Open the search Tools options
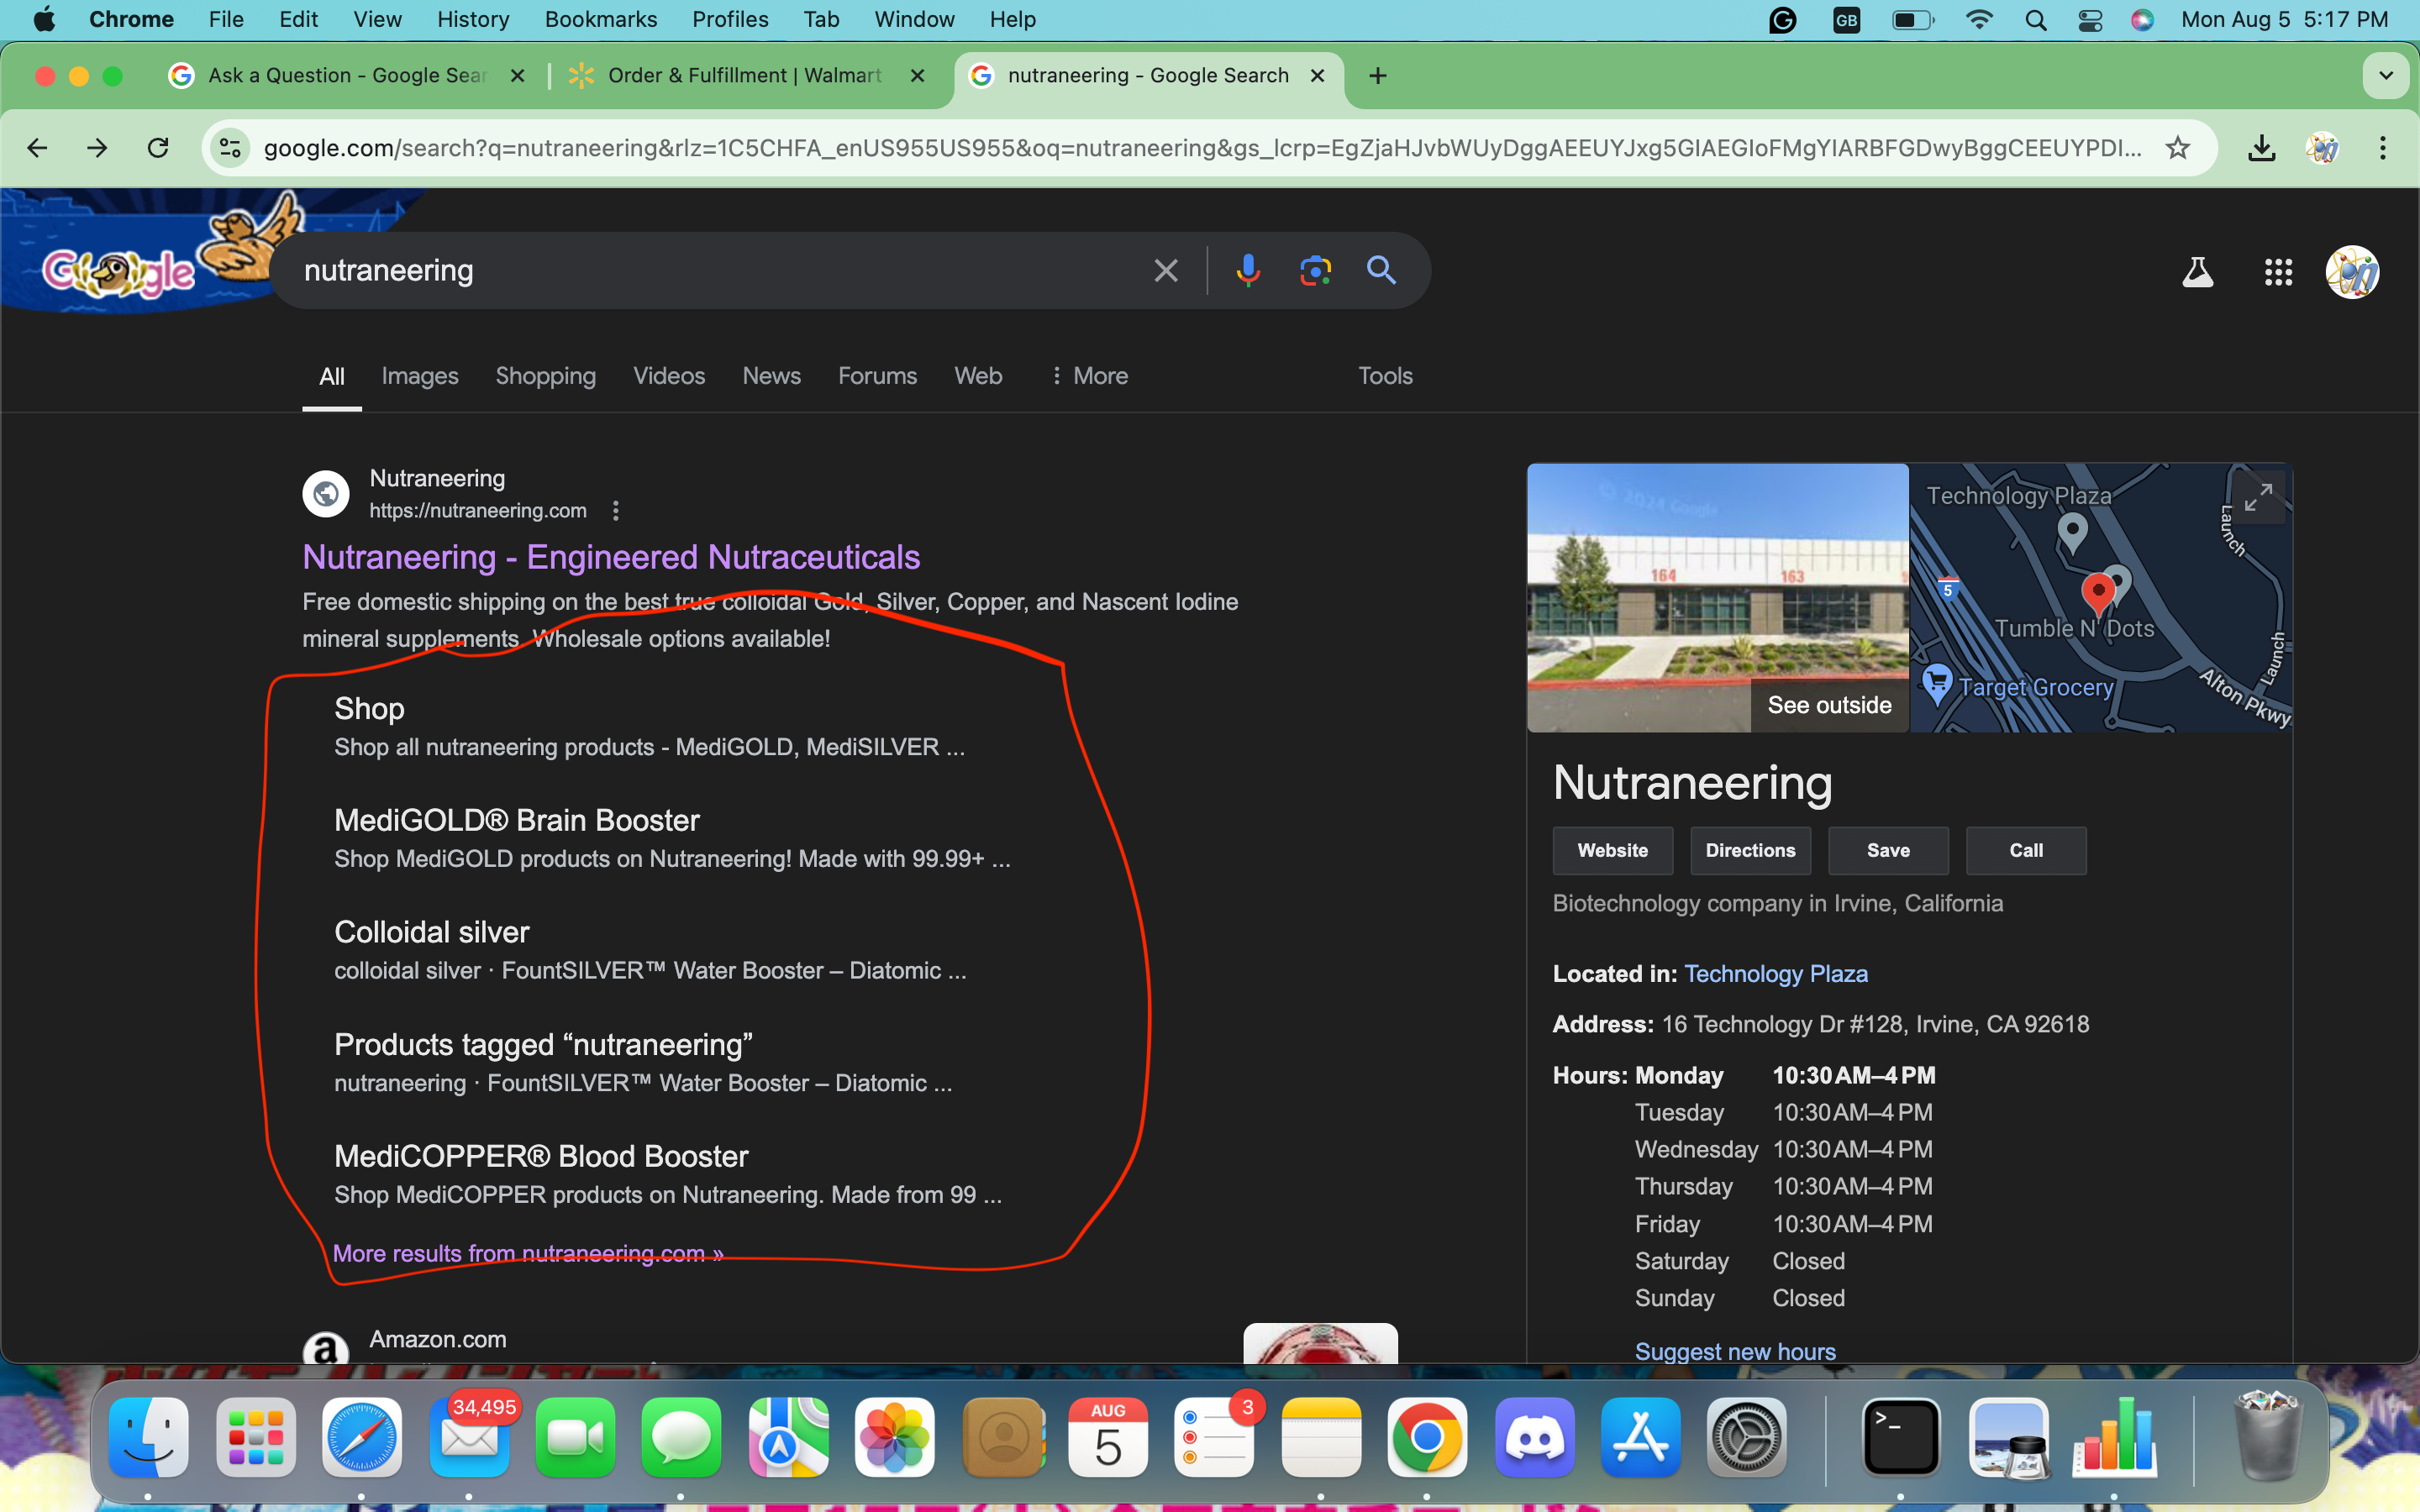The width and height of the screenshot is (2420, 1512). 1385,376
